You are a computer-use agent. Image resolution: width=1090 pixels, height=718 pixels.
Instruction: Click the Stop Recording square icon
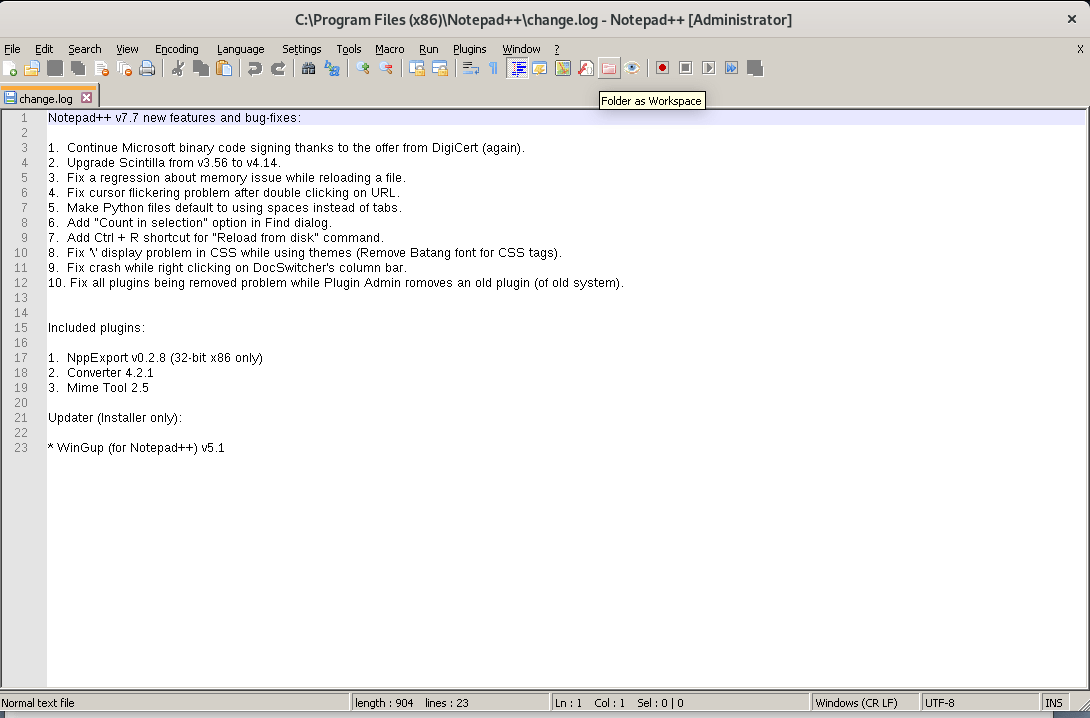[x=685, y=68]
